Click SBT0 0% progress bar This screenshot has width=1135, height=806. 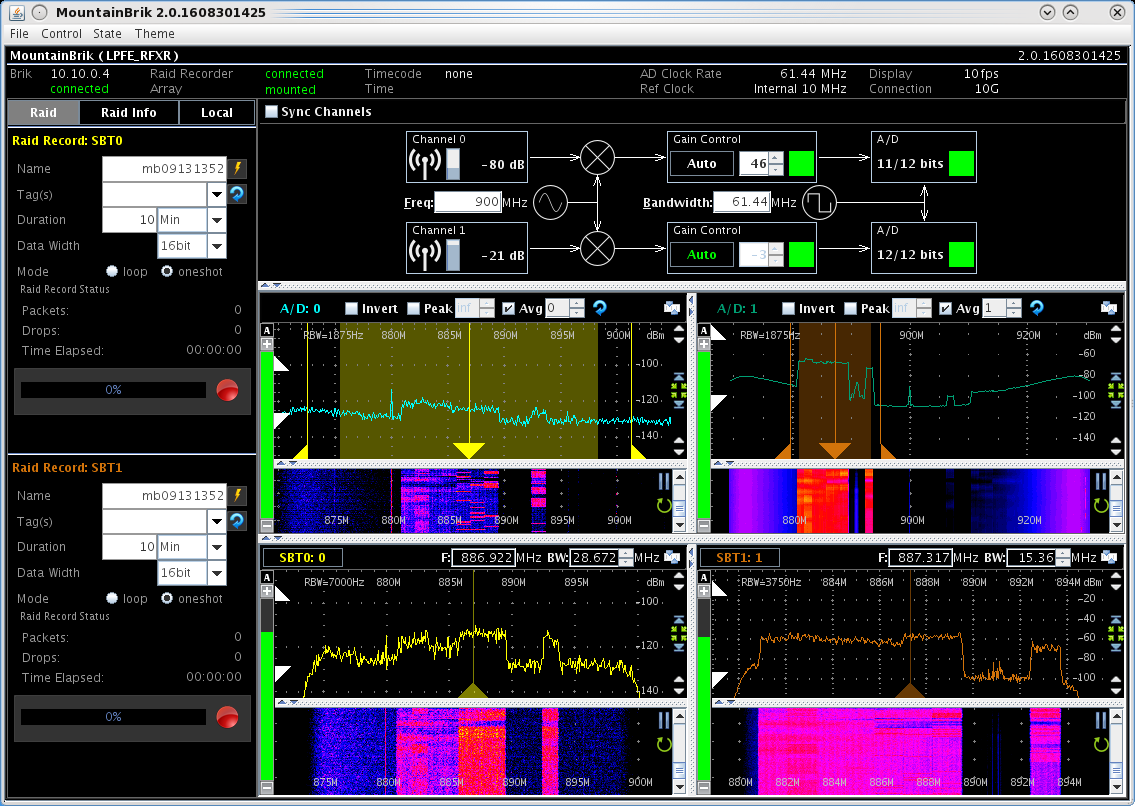point(114,390)
